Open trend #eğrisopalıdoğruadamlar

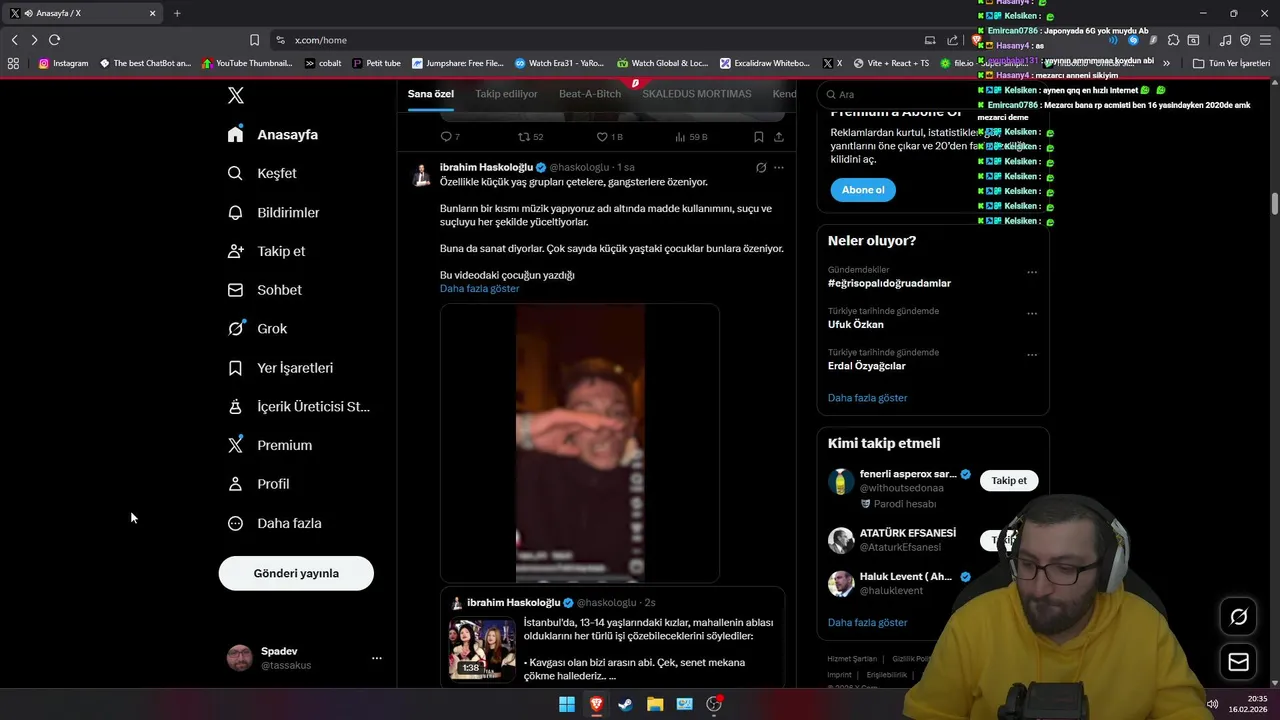[889, 284]
